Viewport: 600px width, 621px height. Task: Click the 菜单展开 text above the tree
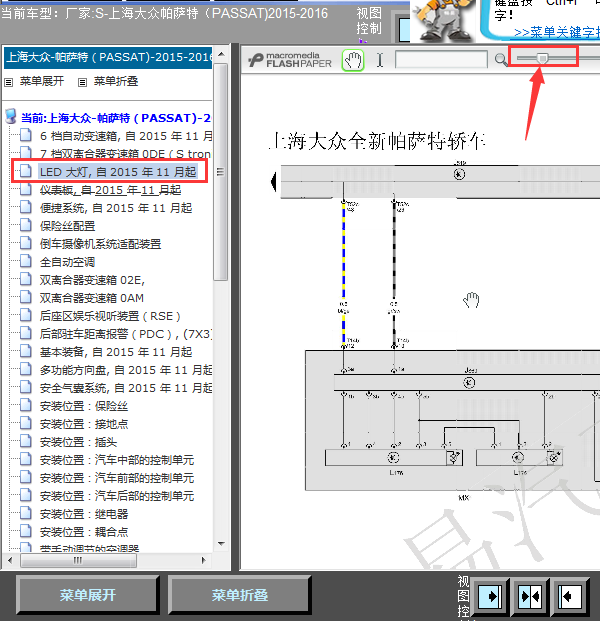coord(42,81)
